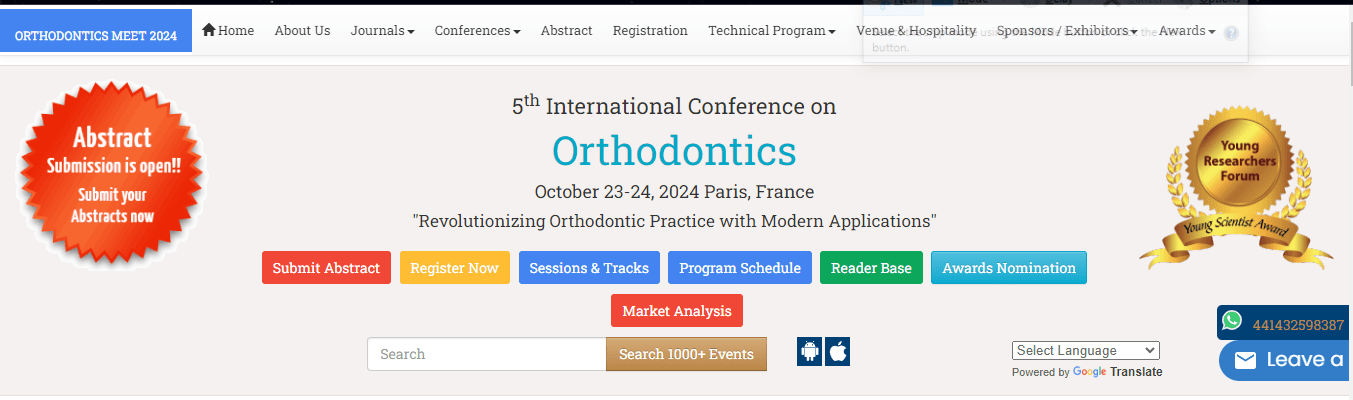Expand the Journals dropdown menu
This screenshot has height=400, width=1353.
[382, 31]
